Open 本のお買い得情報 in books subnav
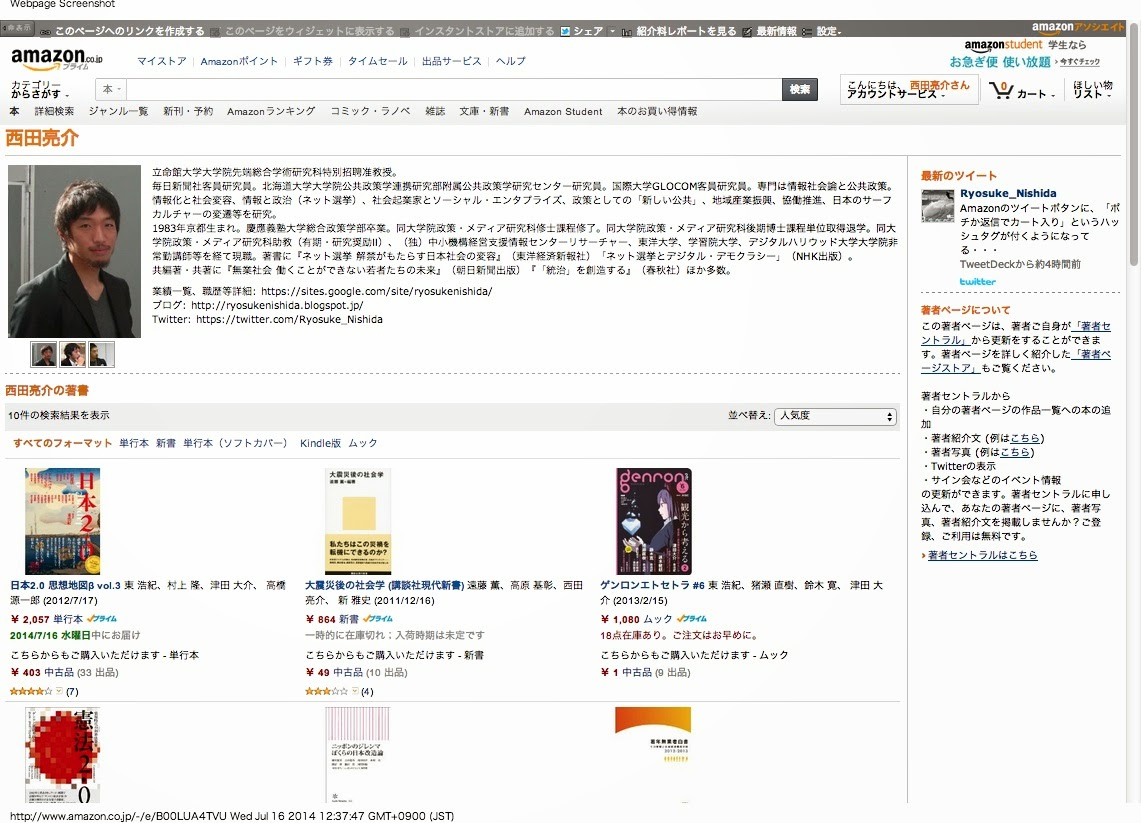The image size is (1141, 823). (x=657, y=111)
